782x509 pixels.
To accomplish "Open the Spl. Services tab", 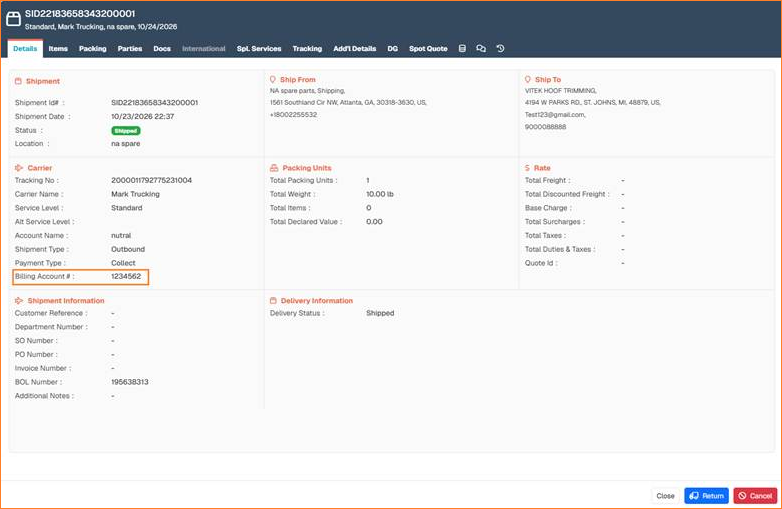I will (259, 49).
